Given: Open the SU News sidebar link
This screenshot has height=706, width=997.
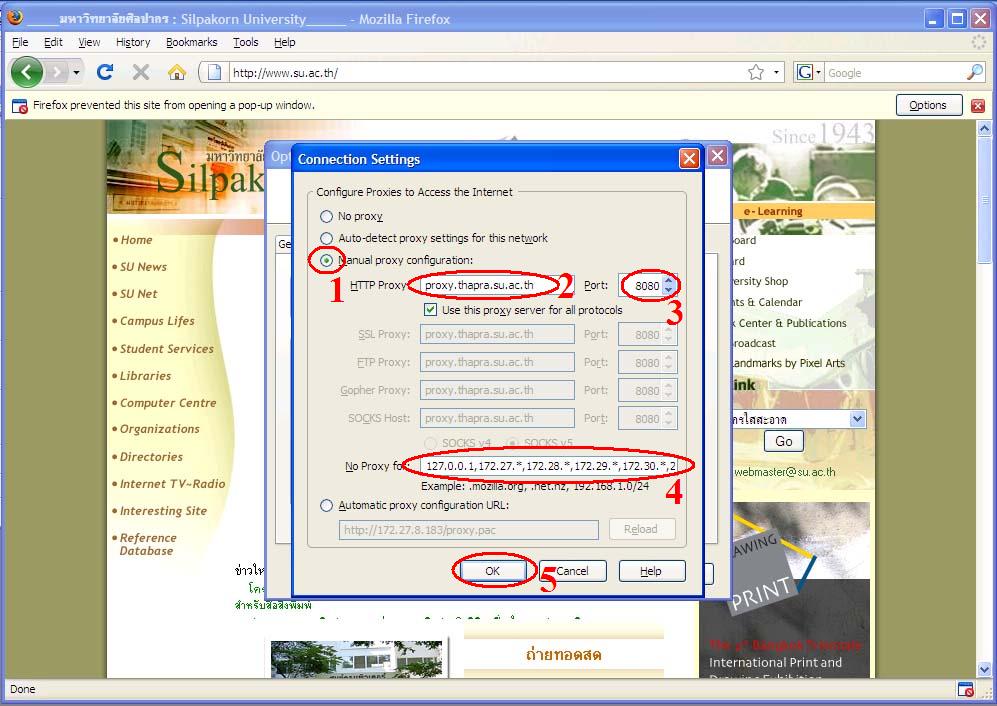Looking at the screenshot, I should (x=144, y=267).
